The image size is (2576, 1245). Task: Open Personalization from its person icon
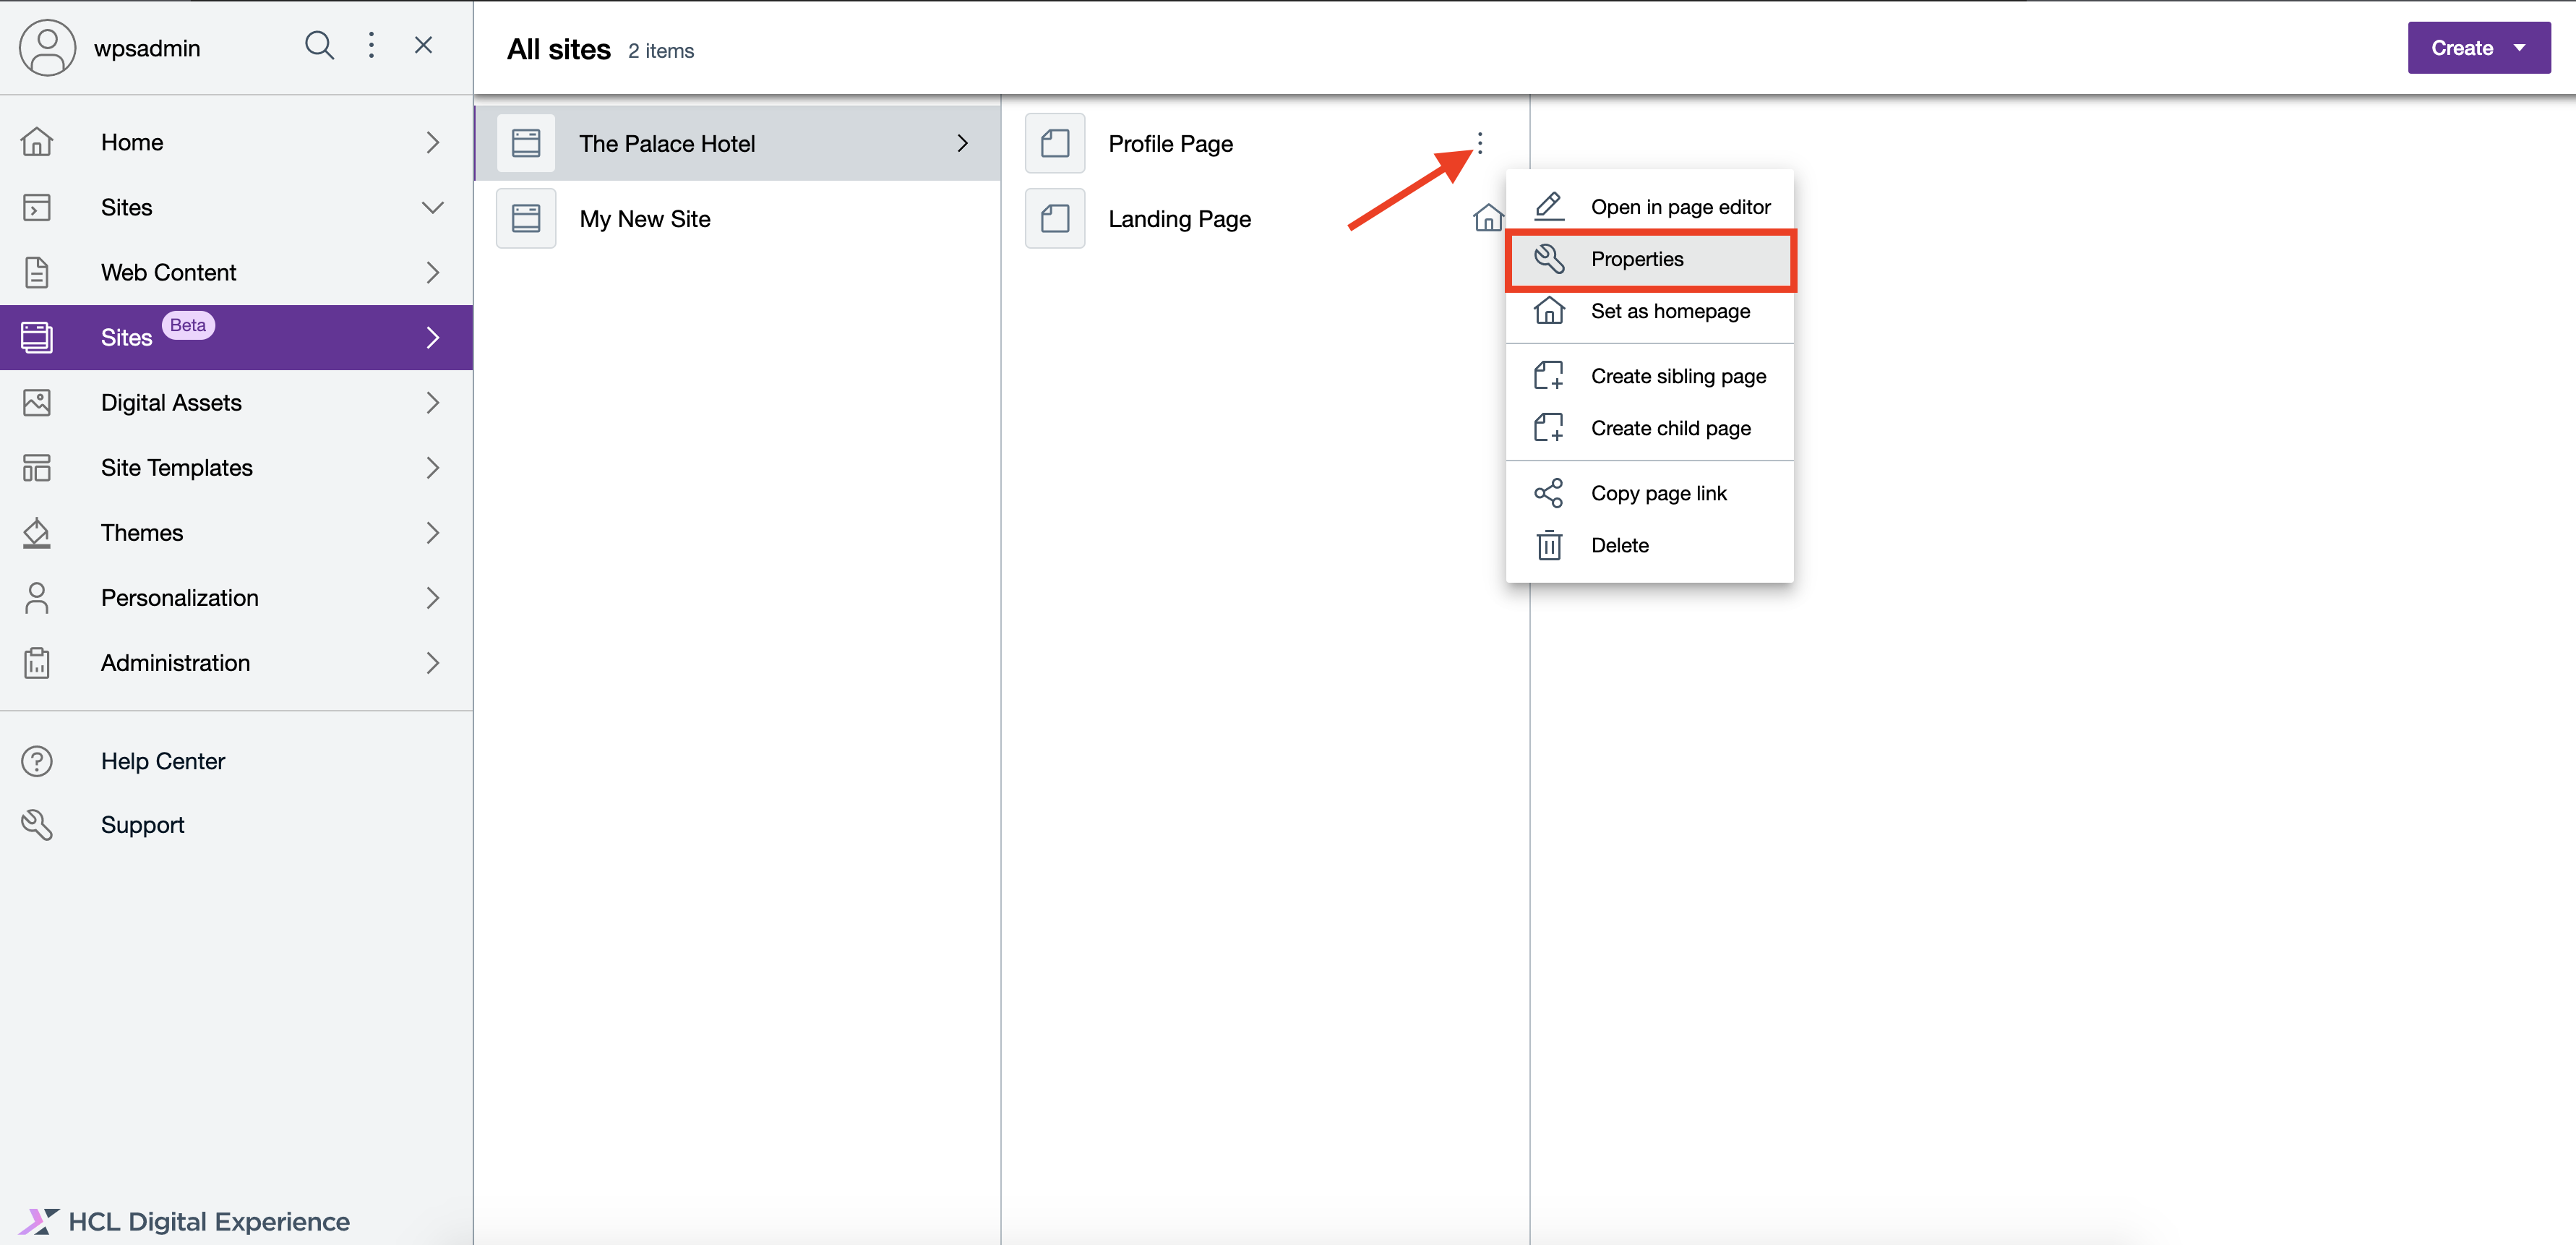click(x=37, y=597)
